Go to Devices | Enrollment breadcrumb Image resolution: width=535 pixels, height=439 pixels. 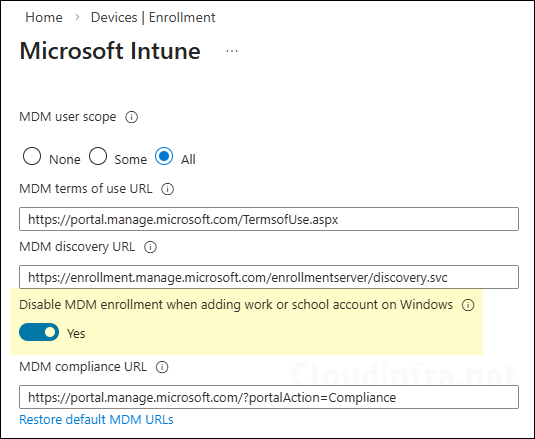(153, 17)
